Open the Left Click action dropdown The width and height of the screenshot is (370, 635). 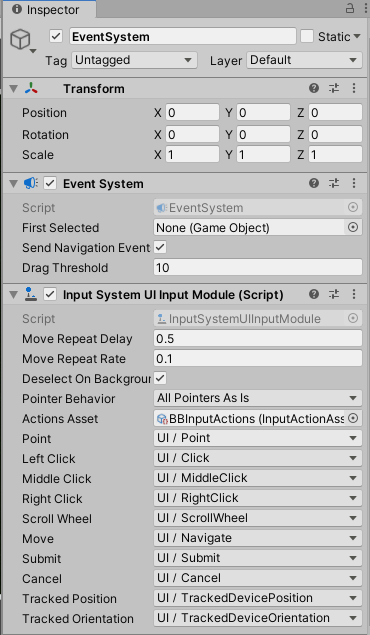pos(258,458)
